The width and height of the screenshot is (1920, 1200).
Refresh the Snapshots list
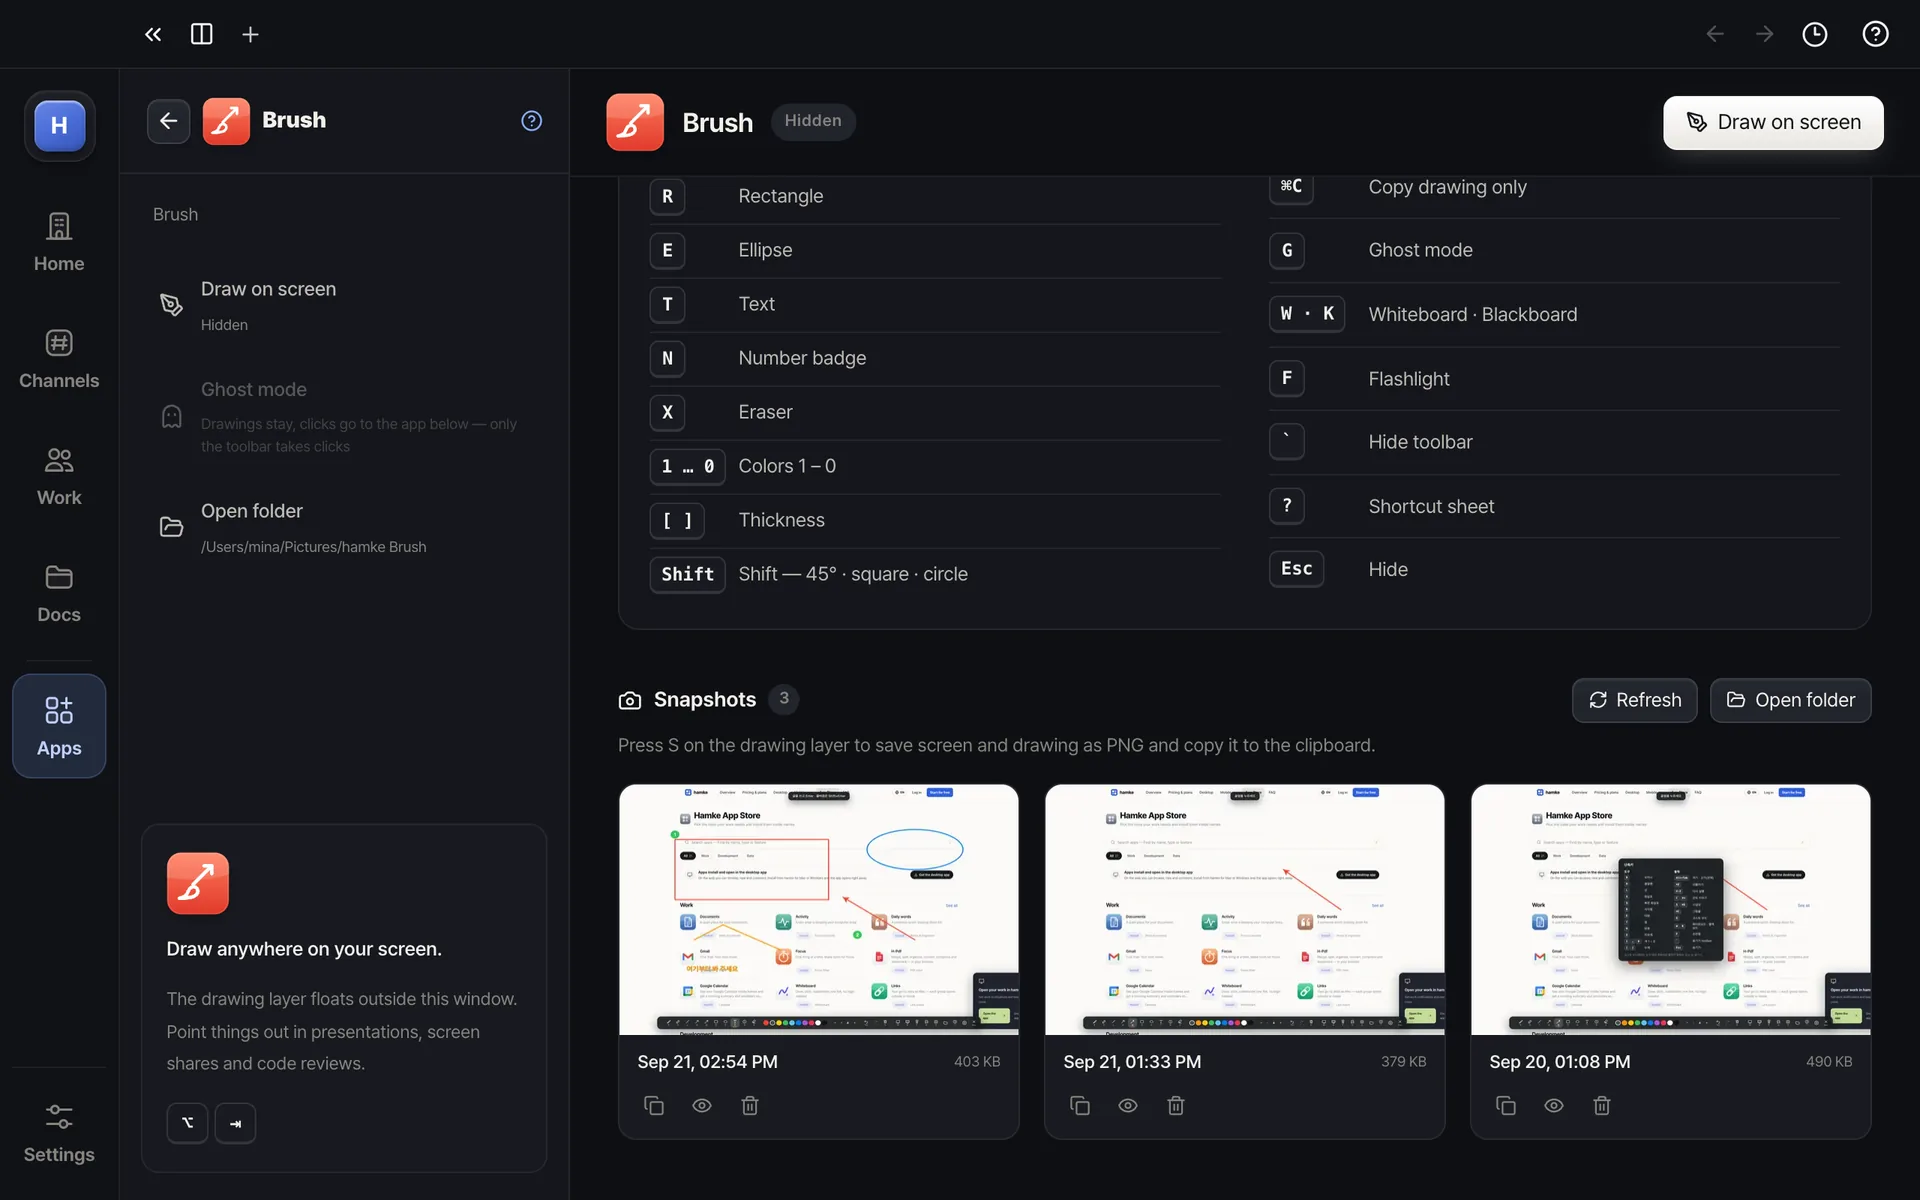(x=1634, y=700)
